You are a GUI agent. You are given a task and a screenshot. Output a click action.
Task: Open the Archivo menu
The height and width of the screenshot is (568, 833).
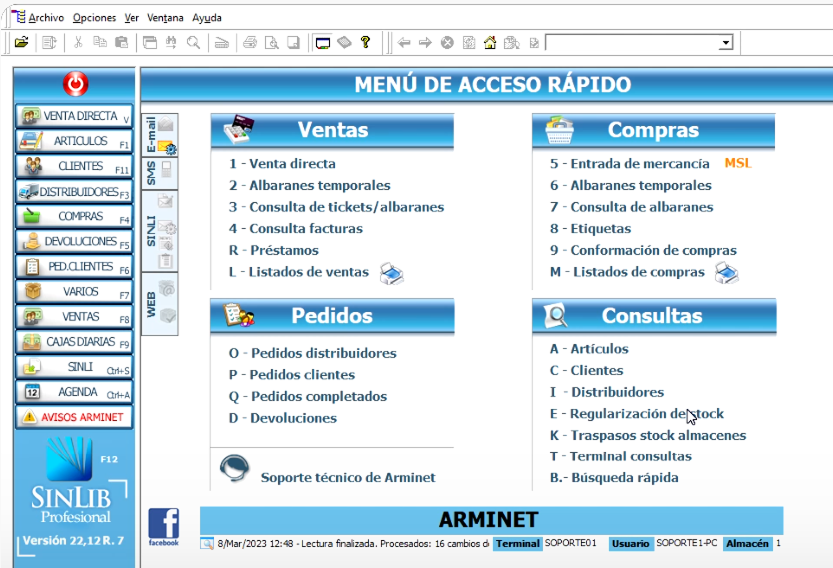coord(45,18)
